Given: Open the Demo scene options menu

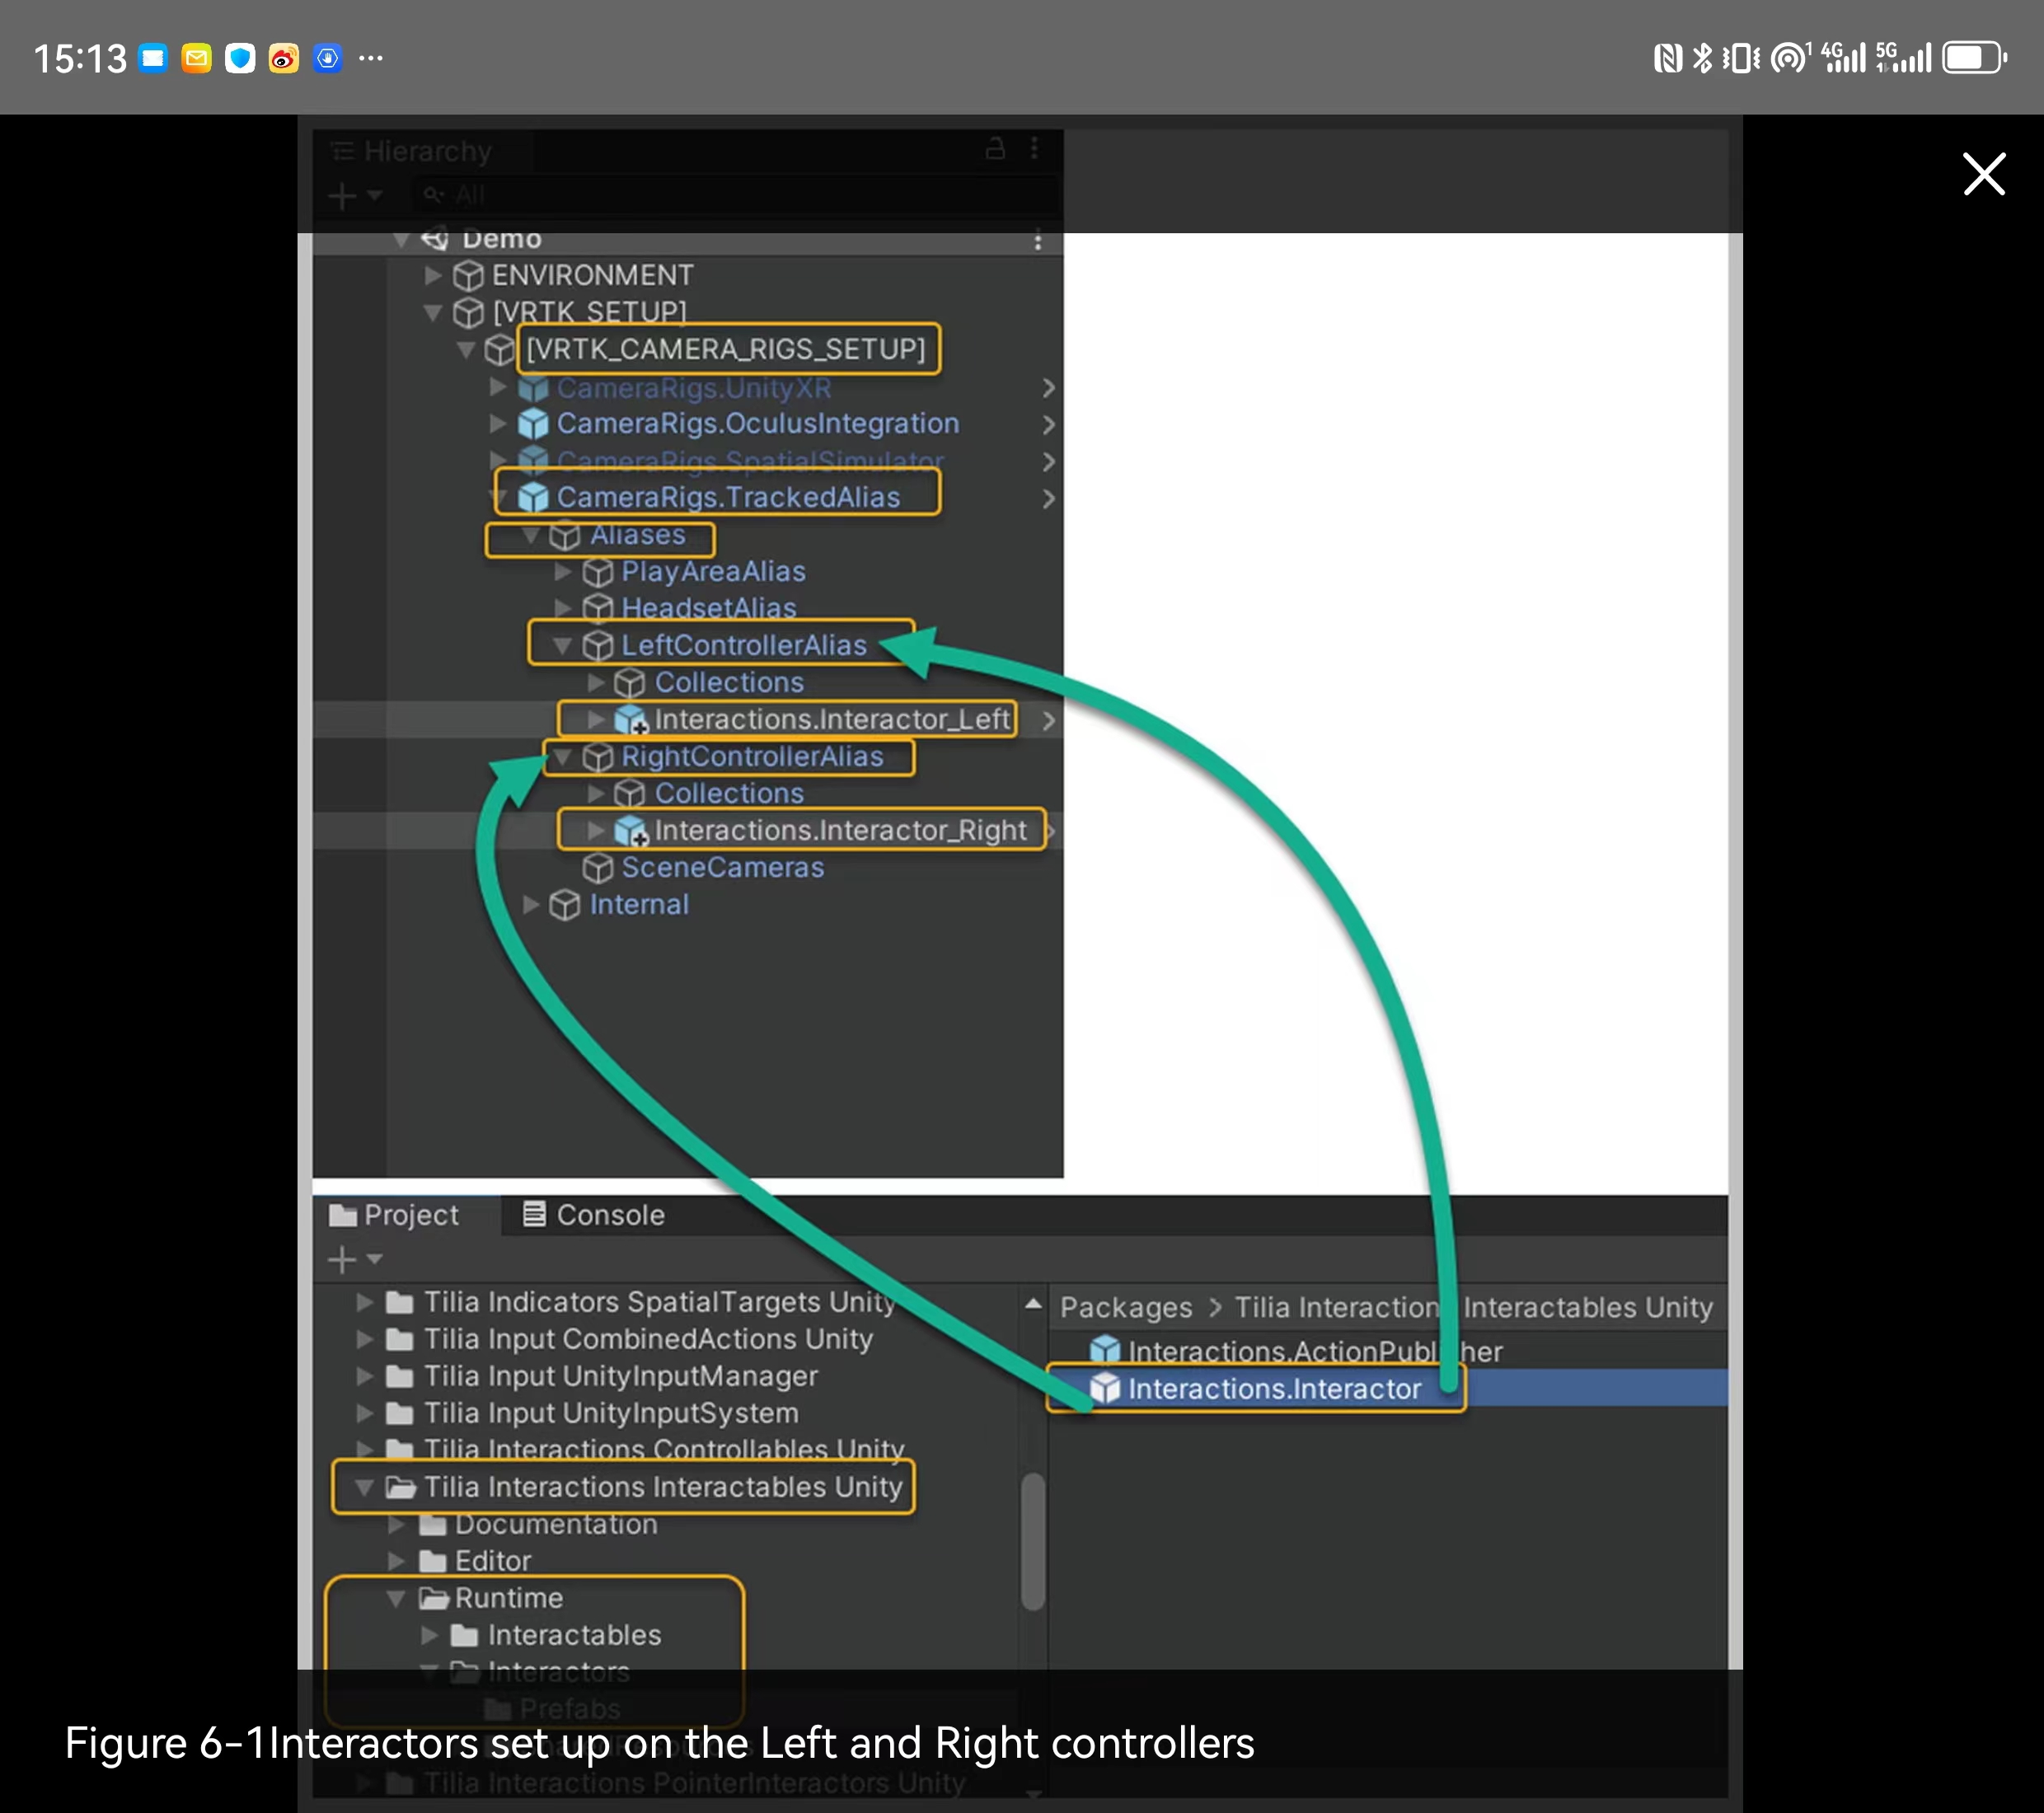Looking at the screenshot, I should [x=1038, y=241].
